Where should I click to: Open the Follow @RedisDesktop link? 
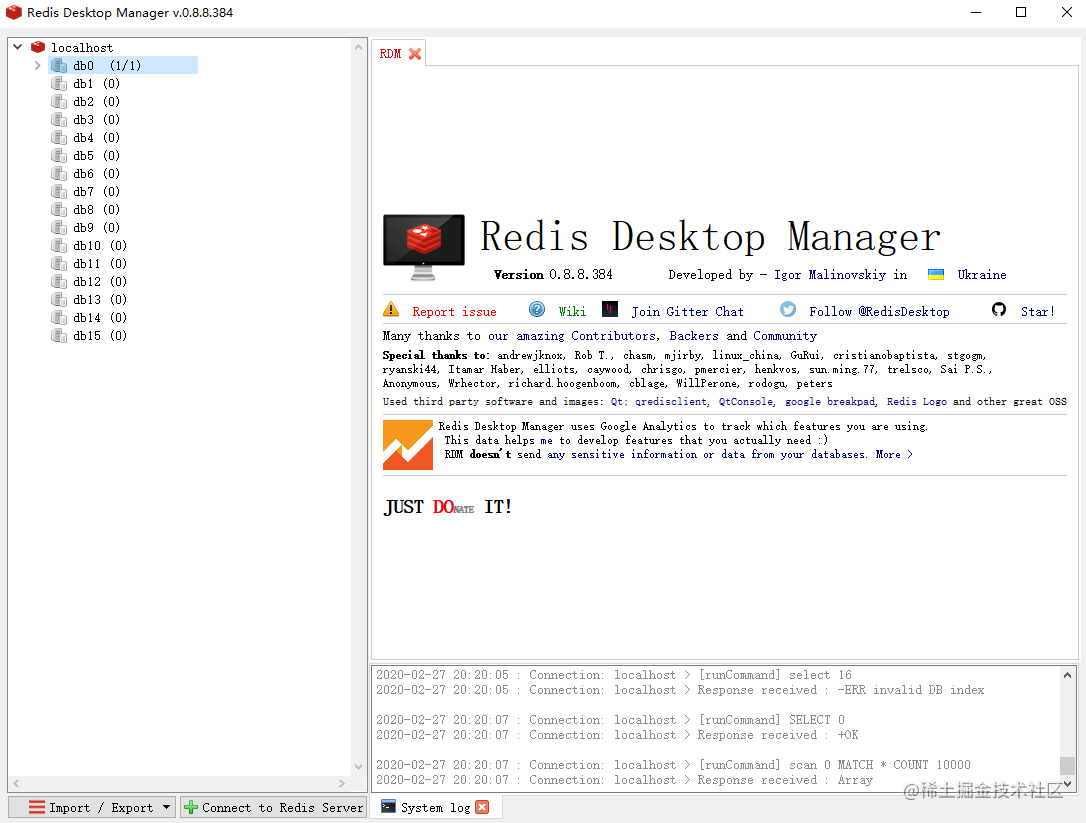(879, 312)
